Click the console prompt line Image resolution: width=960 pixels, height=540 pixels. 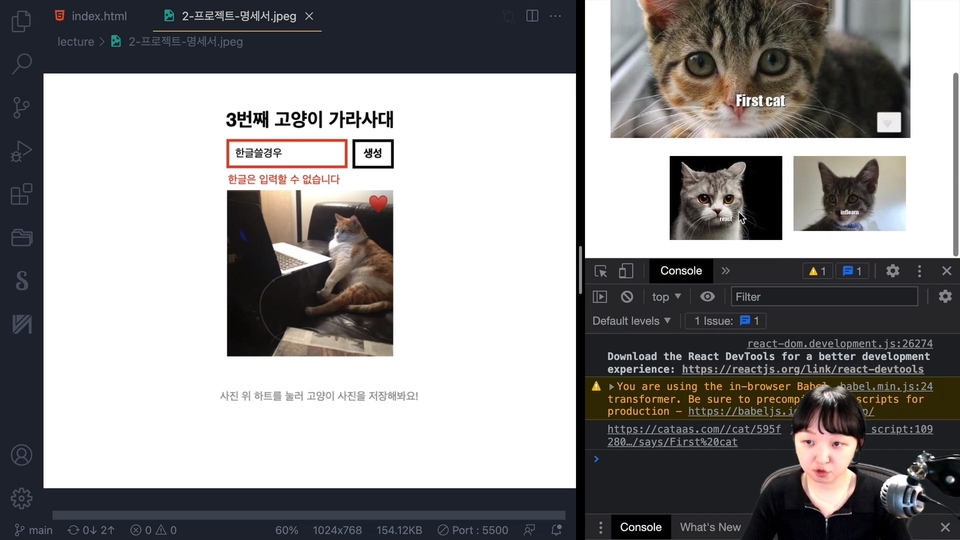(x=686, y=459)
